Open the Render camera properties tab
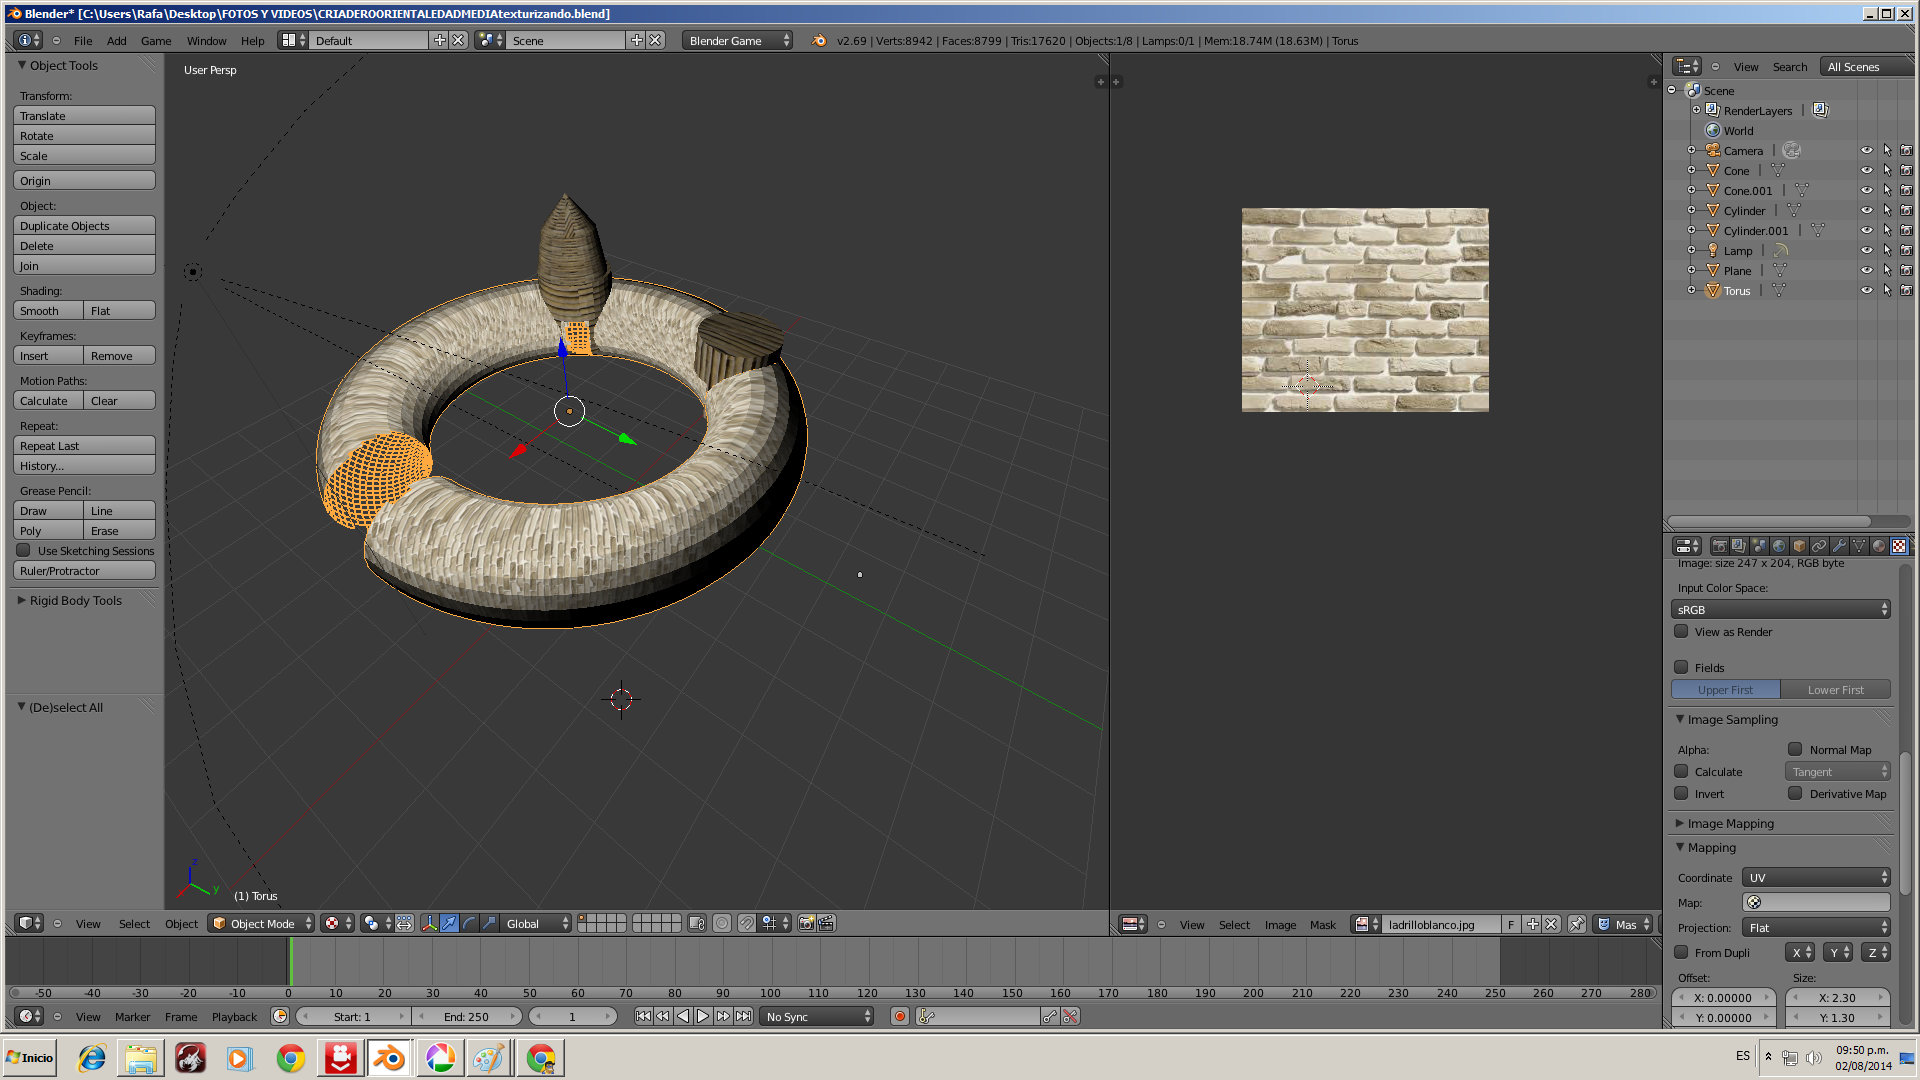Viewport: 1920px width, 1080px height. pyautogui.click(x=1719, y=546)
